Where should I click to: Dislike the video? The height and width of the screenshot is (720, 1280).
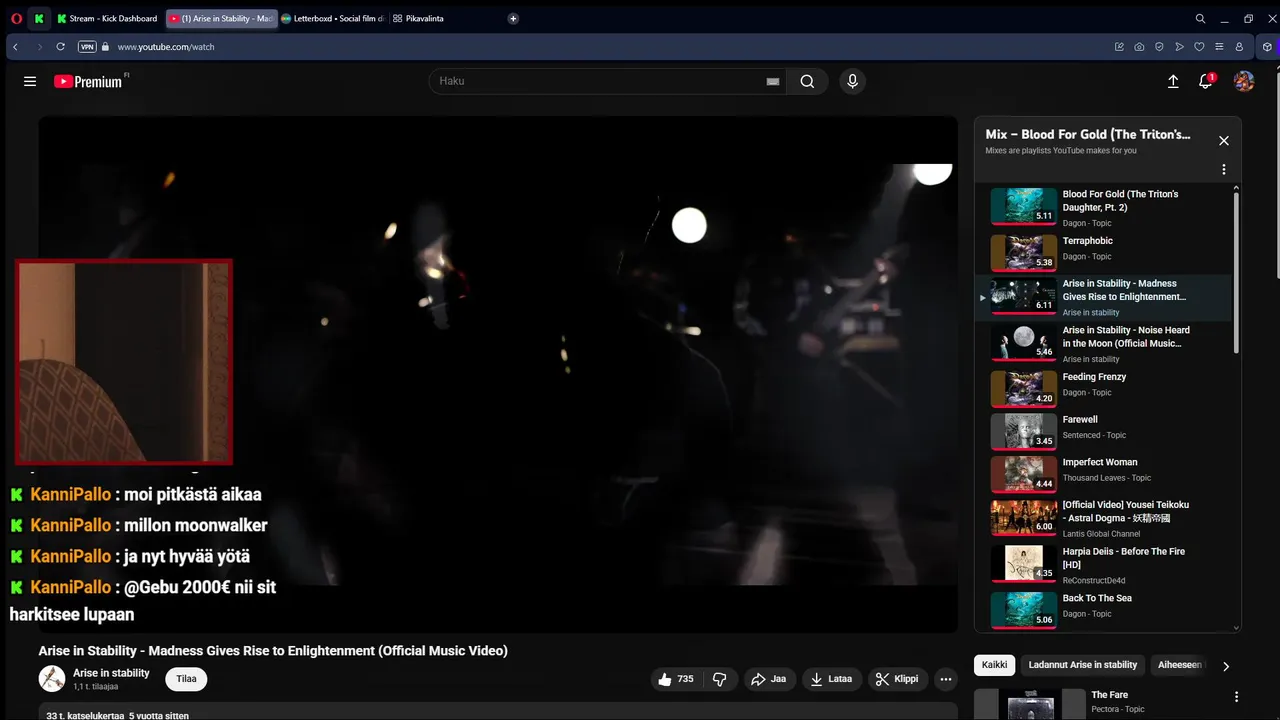(720, 679)
